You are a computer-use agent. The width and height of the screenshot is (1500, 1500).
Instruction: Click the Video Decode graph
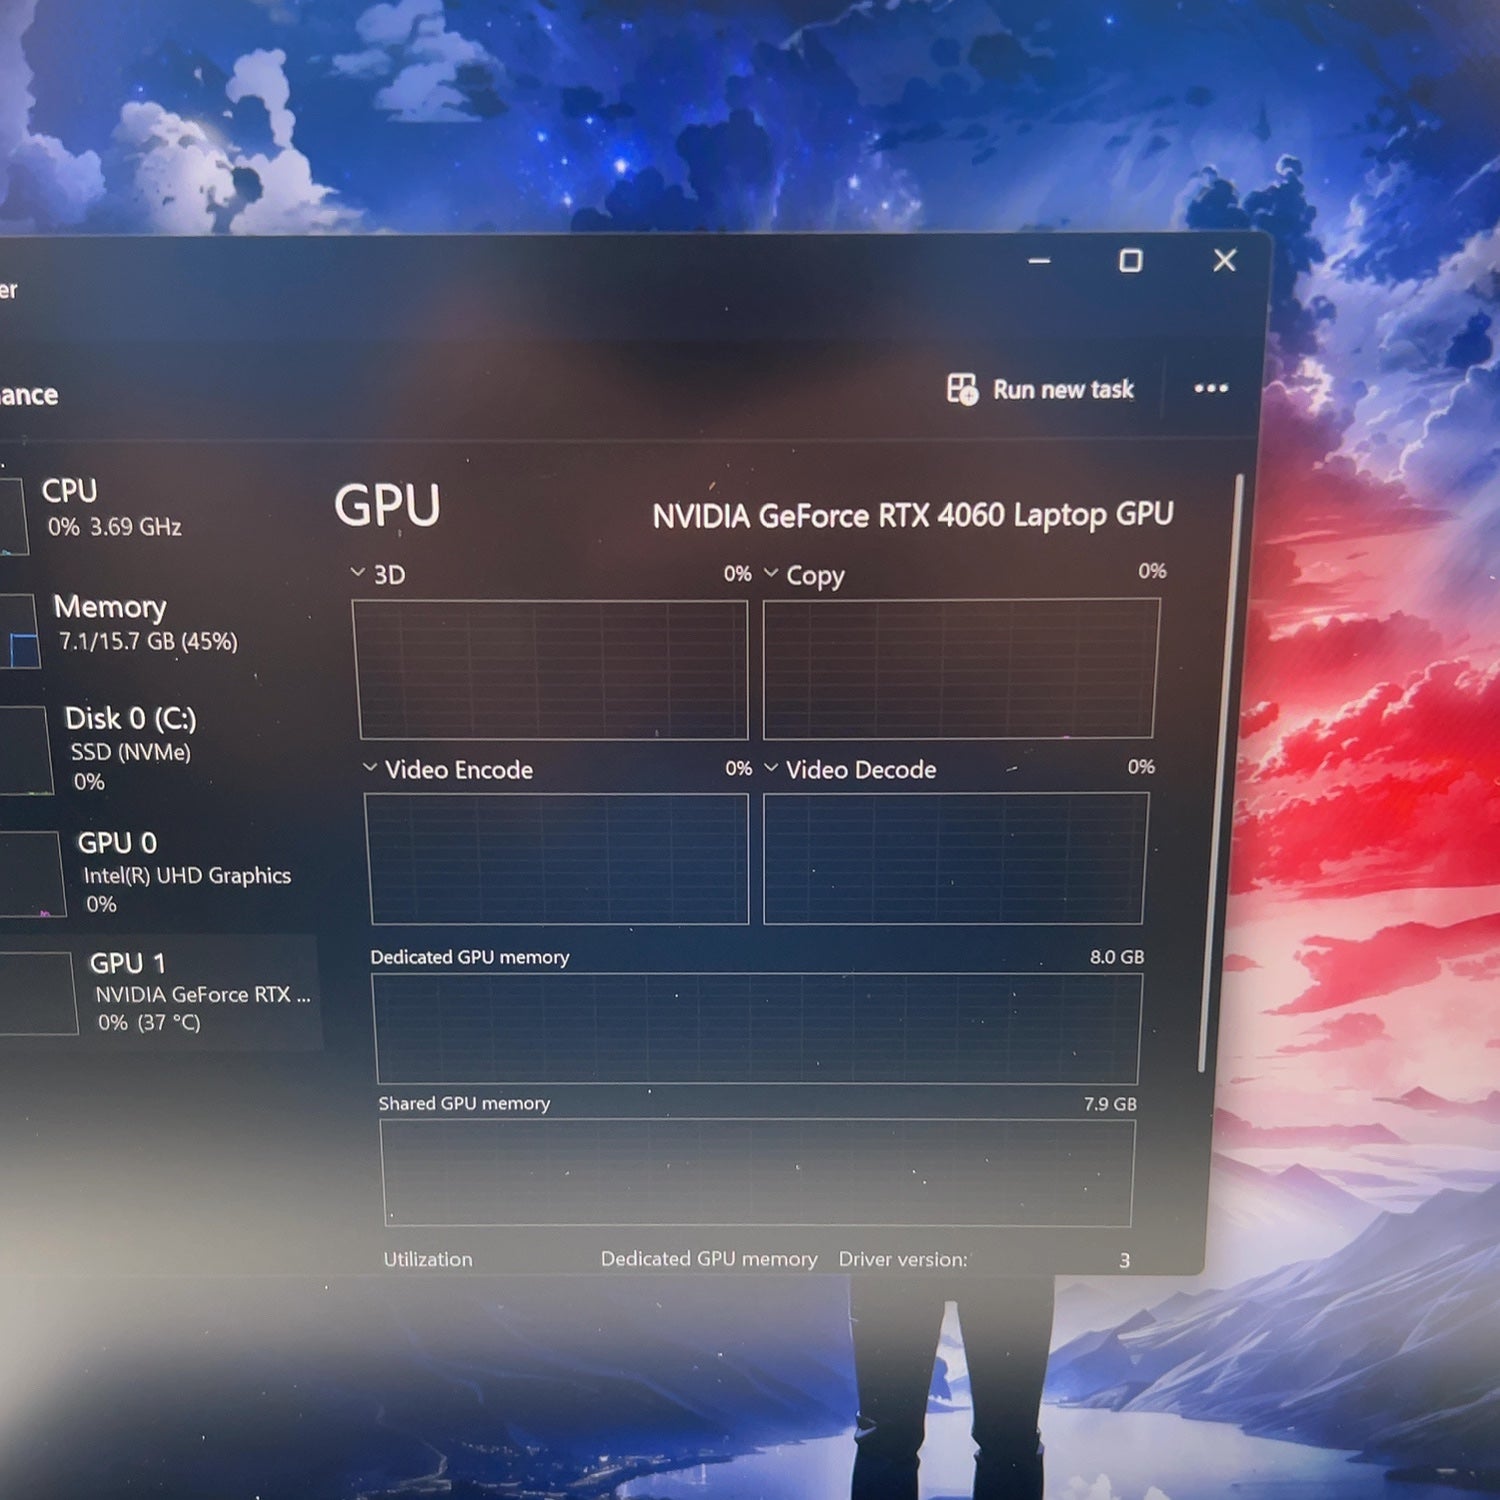coord(955,858)
